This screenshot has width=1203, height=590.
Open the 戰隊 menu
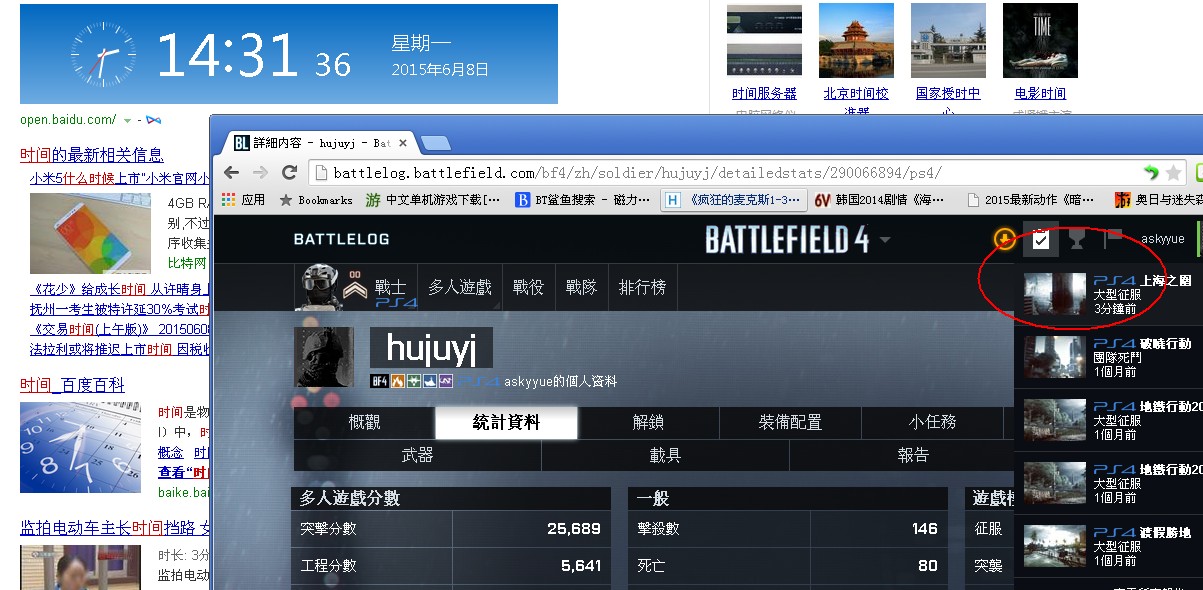pyautogui.click(x=580, y=288)
